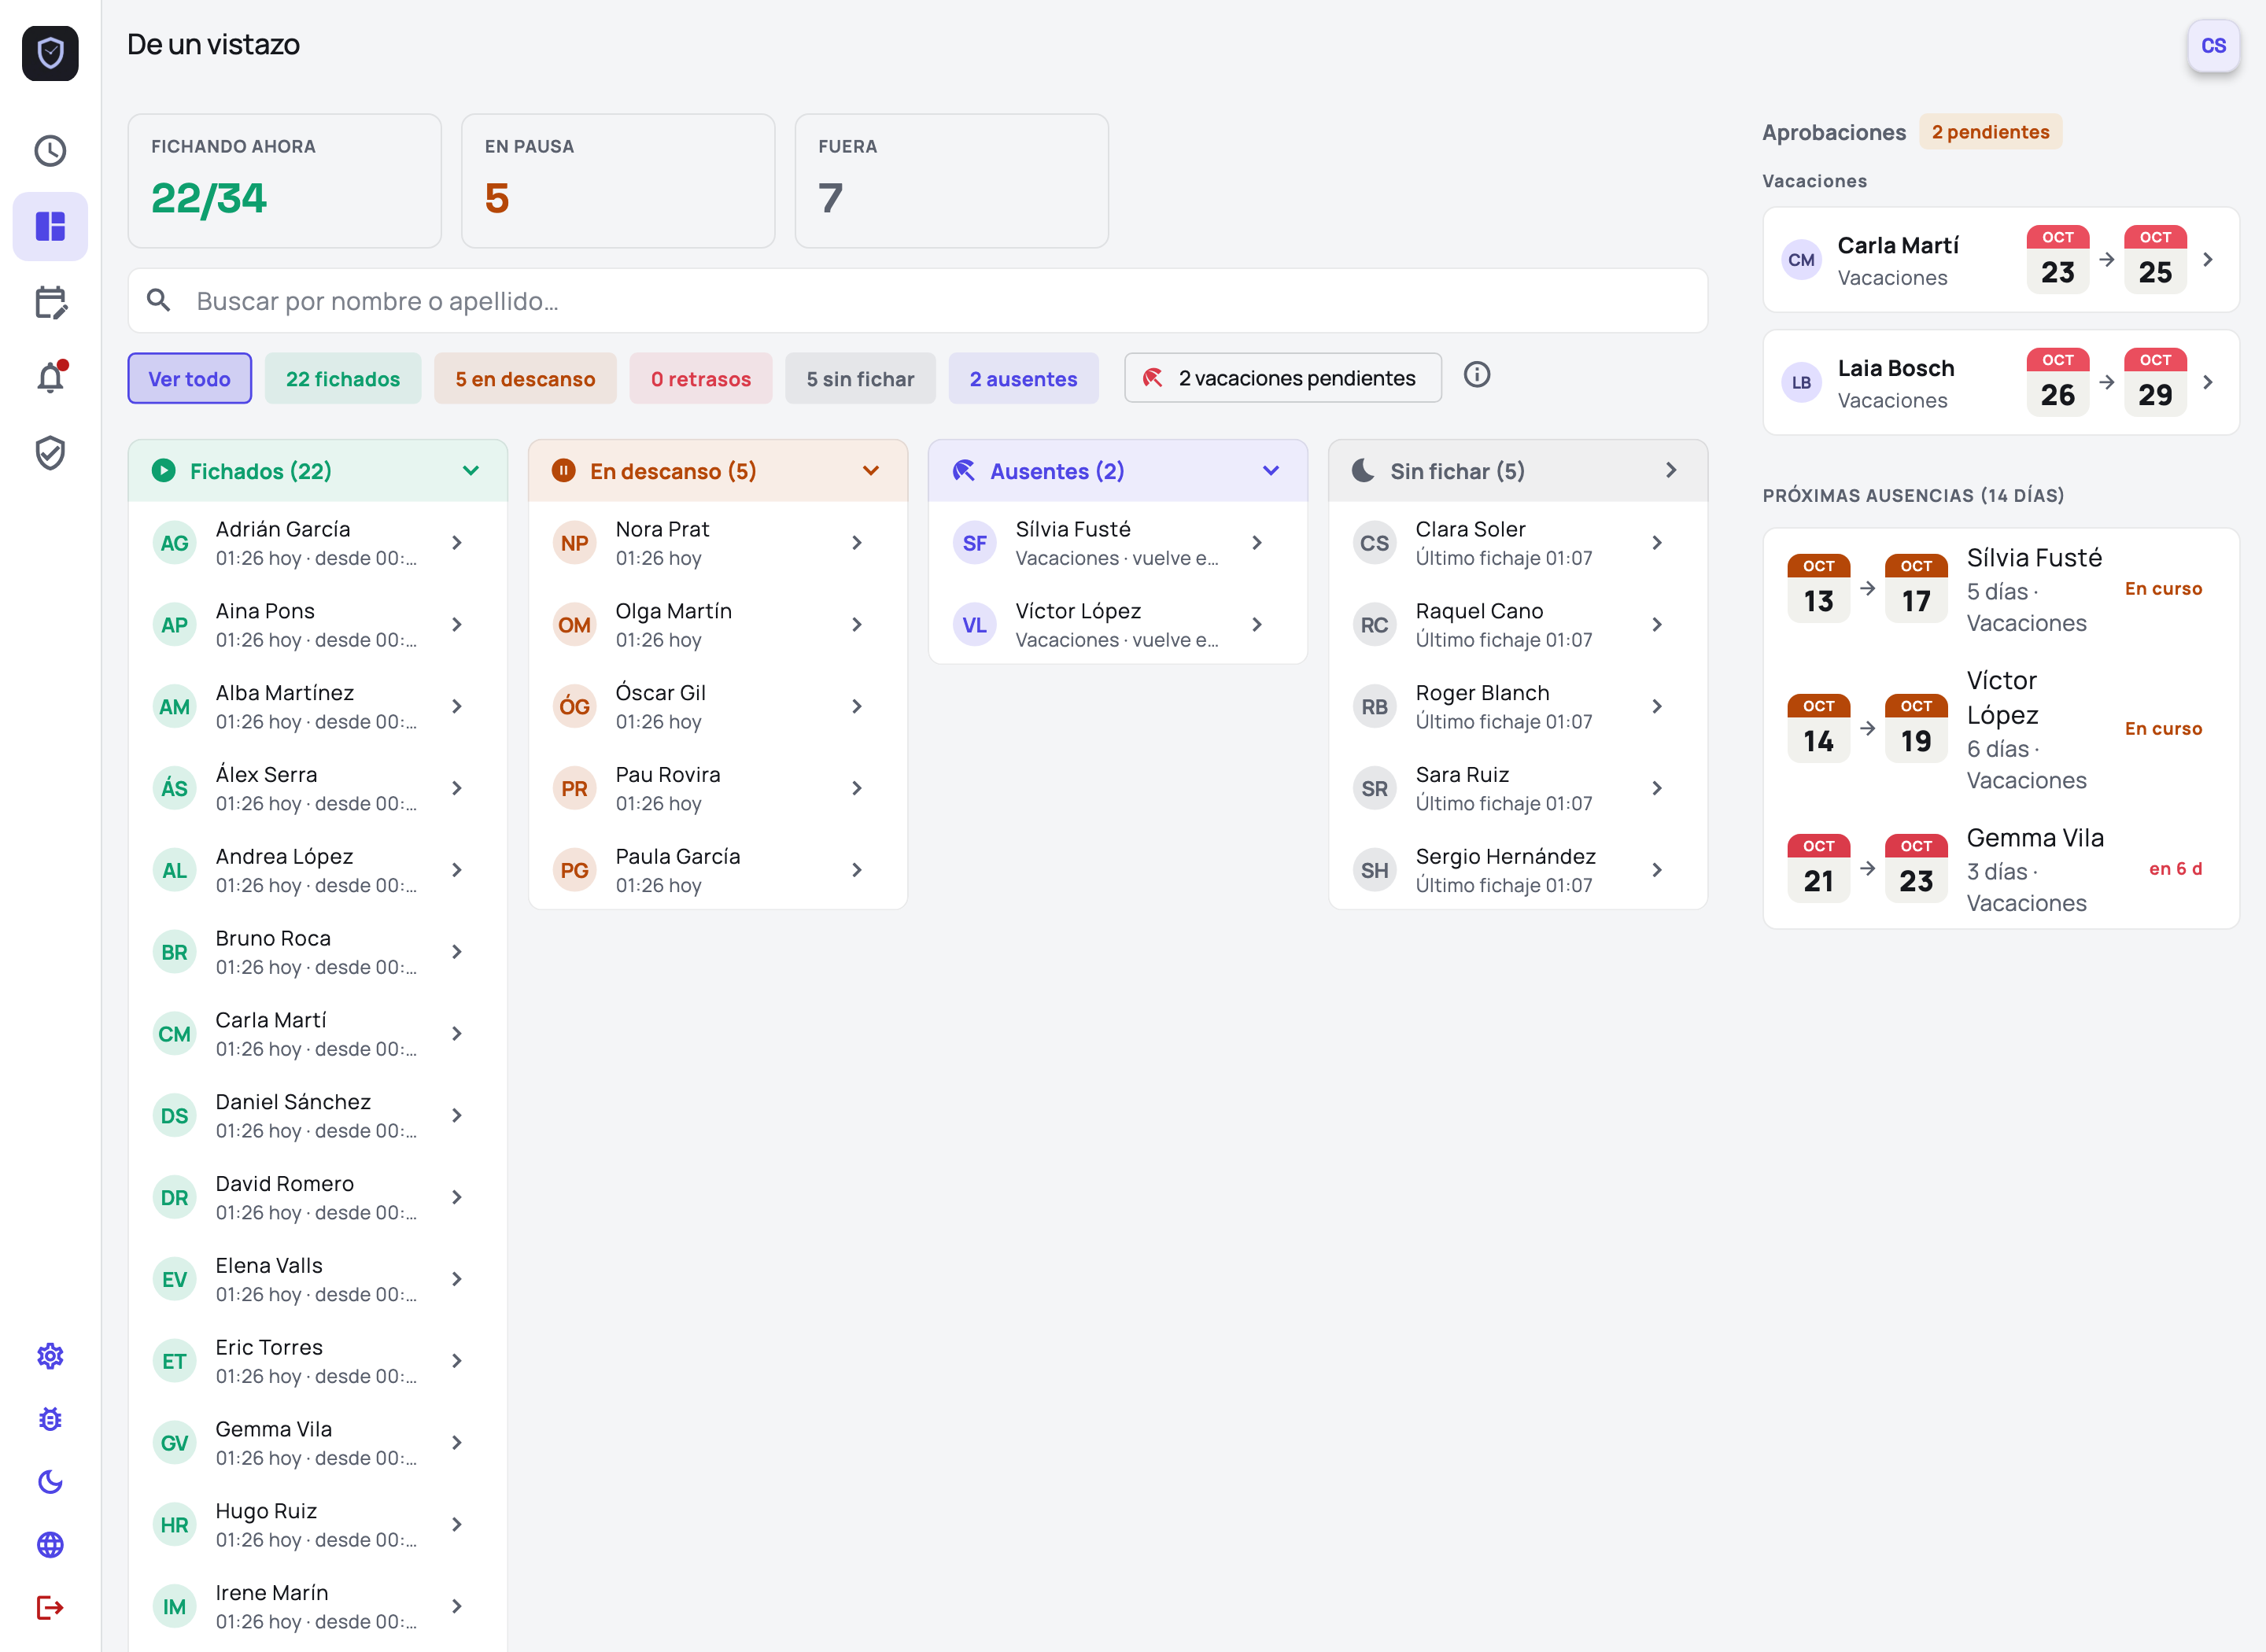This screenshot has width=2266, height=1652.
Task: Filter by 0 retrasos
Action: [x=700, y=379]
